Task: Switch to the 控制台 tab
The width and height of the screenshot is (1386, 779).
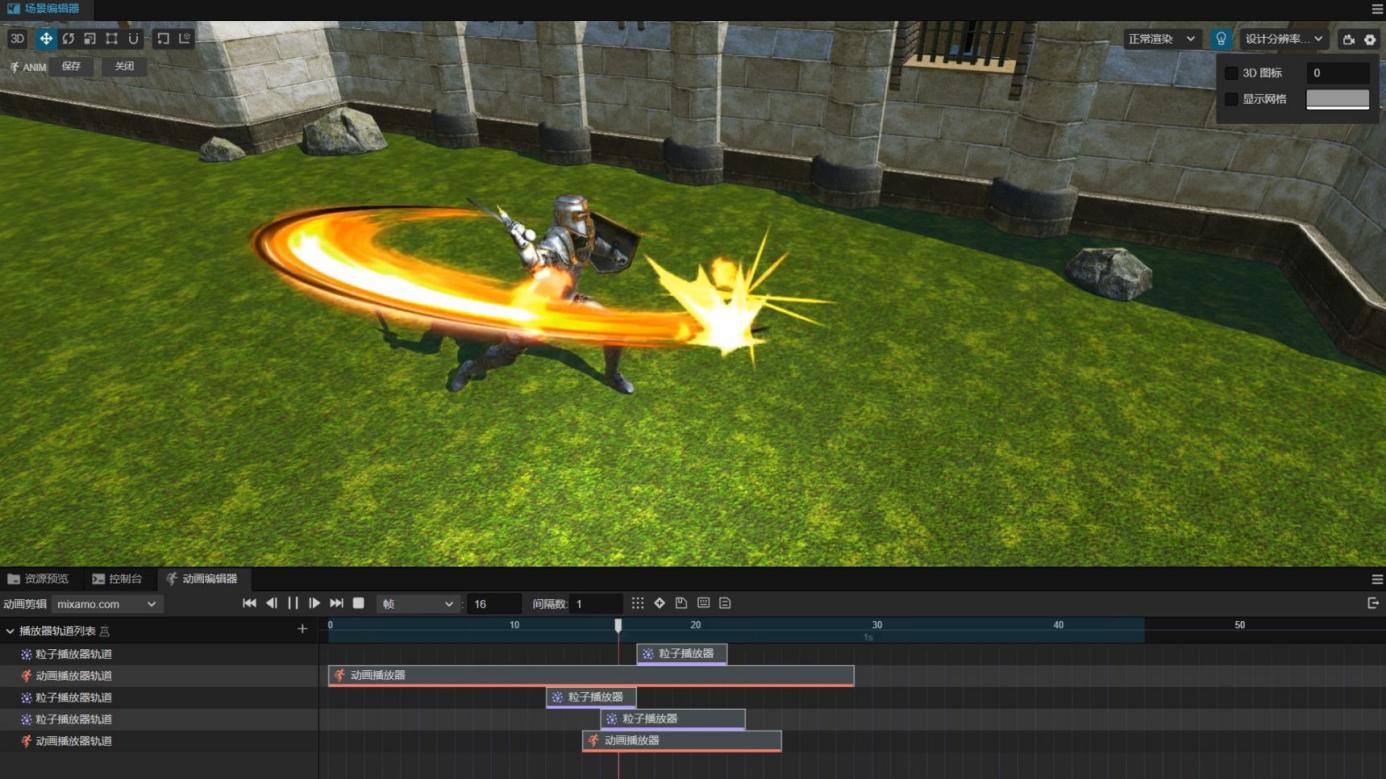Action: (x=117, y=579)
